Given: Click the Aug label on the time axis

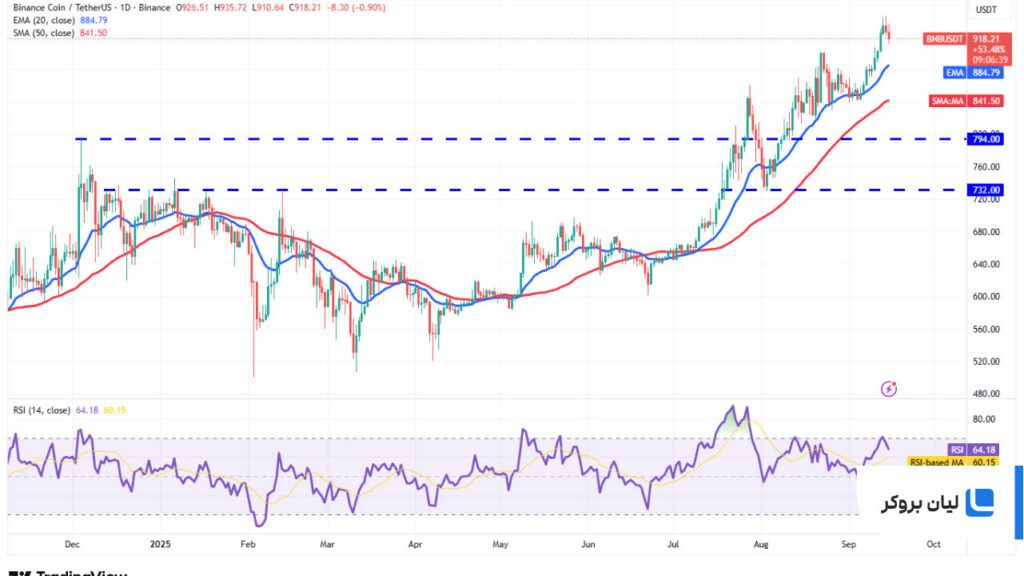Looking at the screenshot, I should point(761,544).
